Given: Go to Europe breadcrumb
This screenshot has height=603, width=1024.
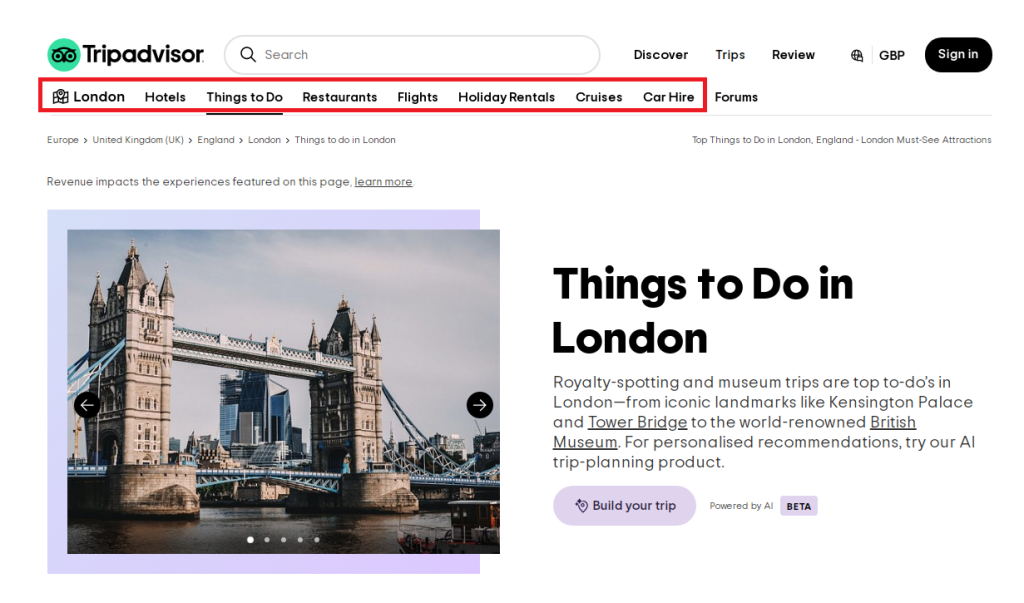Looking at the screenshot, I should click(x=63, y=140).
